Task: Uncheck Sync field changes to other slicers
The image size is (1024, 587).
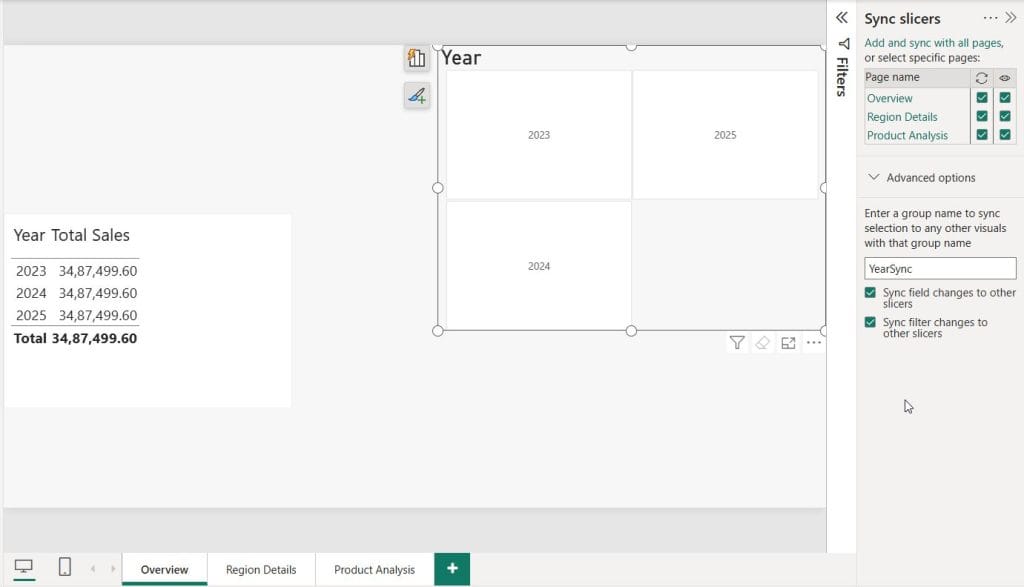Action: click(870, 293)
